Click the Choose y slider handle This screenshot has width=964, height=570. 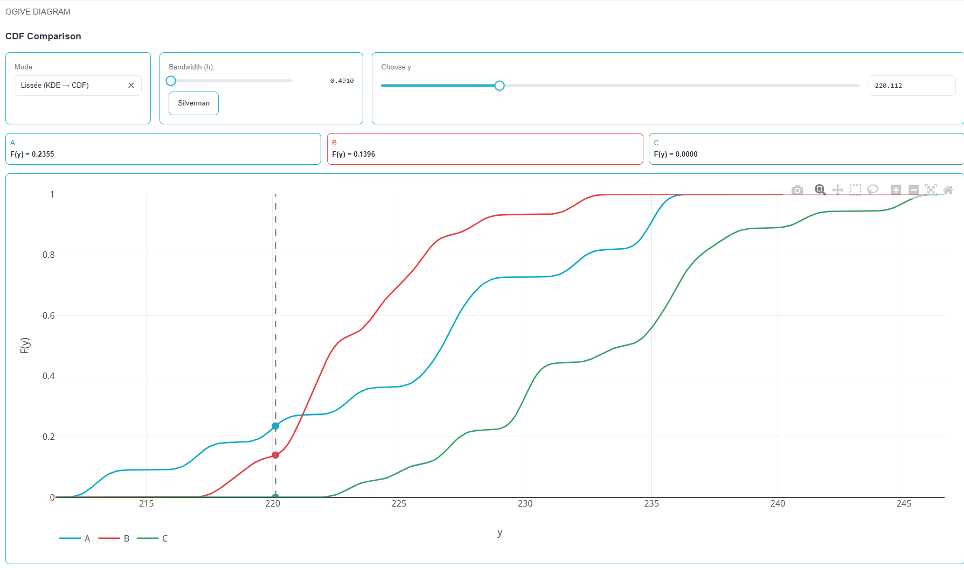[499, 85]
